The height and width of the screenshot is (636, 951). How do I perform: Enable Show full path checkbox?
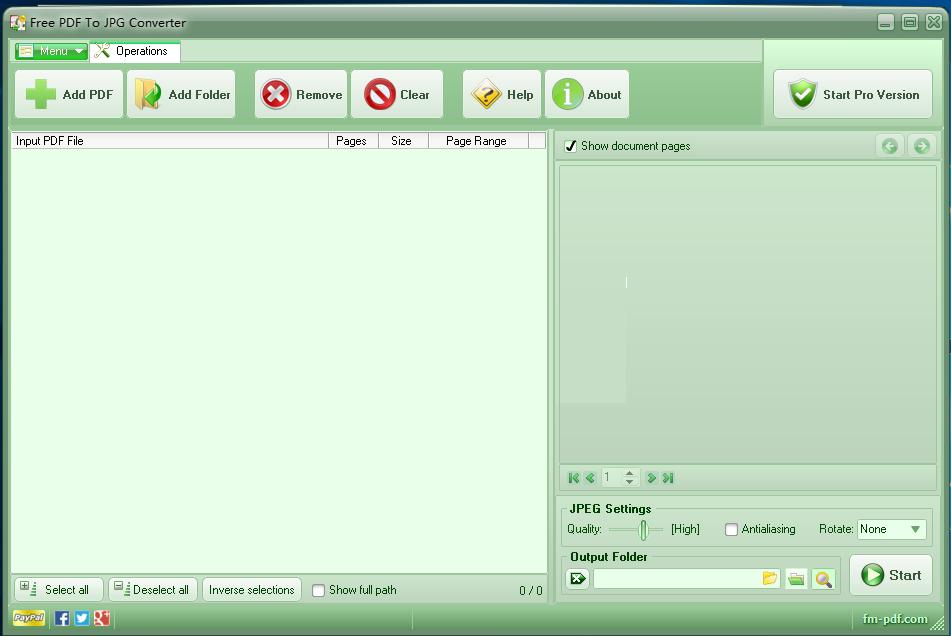click(318, 590)
